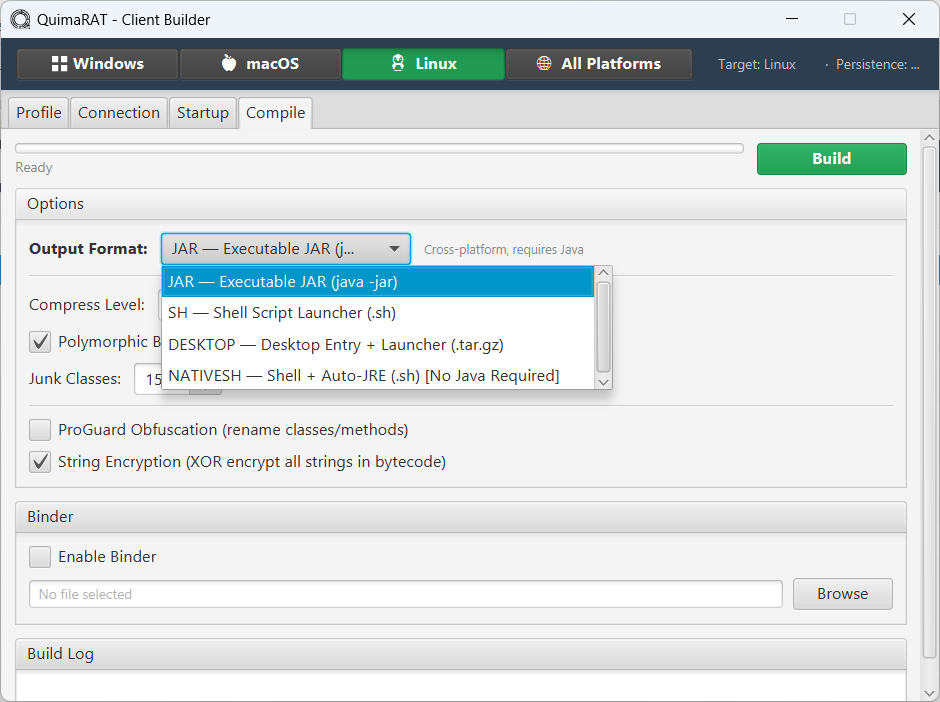Click the Linux penguin platform icon
Viewport: 940px width, 702px height.
point(398,64)
